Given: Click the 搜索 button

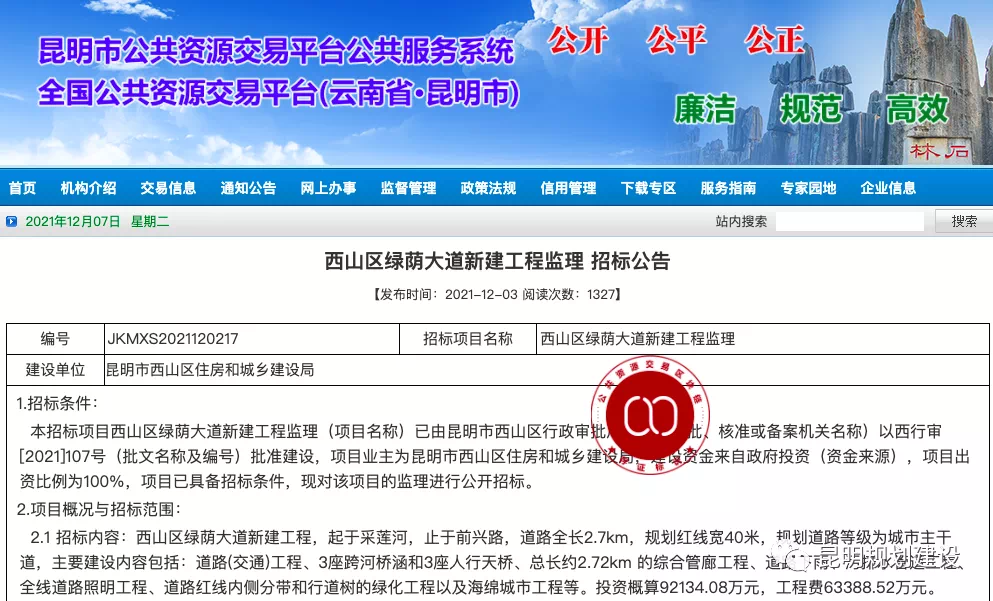Looking at the screenshot, I should click(x=964, y=222).
